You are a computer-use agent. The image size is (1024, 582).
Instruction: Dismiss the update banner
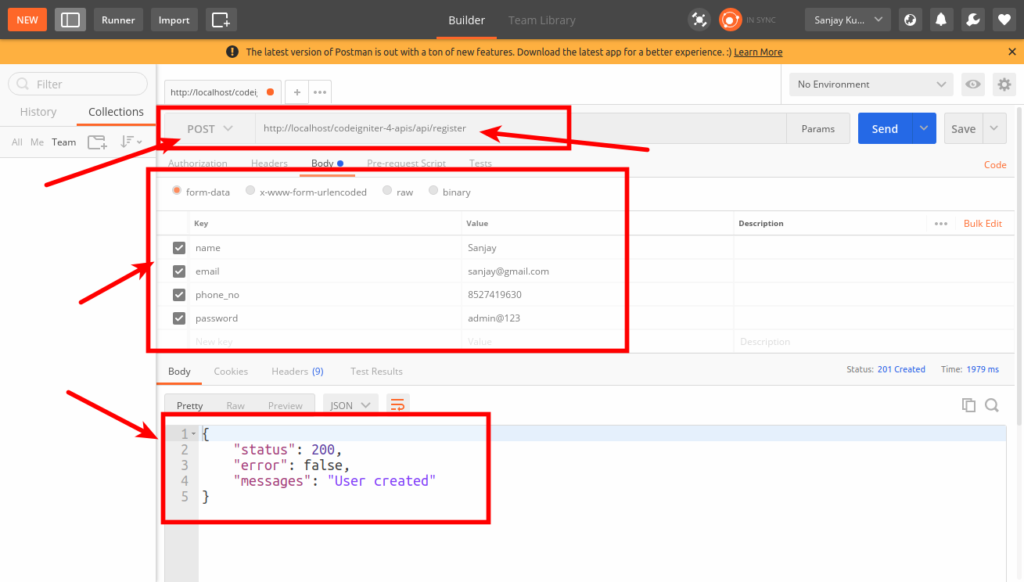1012,52
